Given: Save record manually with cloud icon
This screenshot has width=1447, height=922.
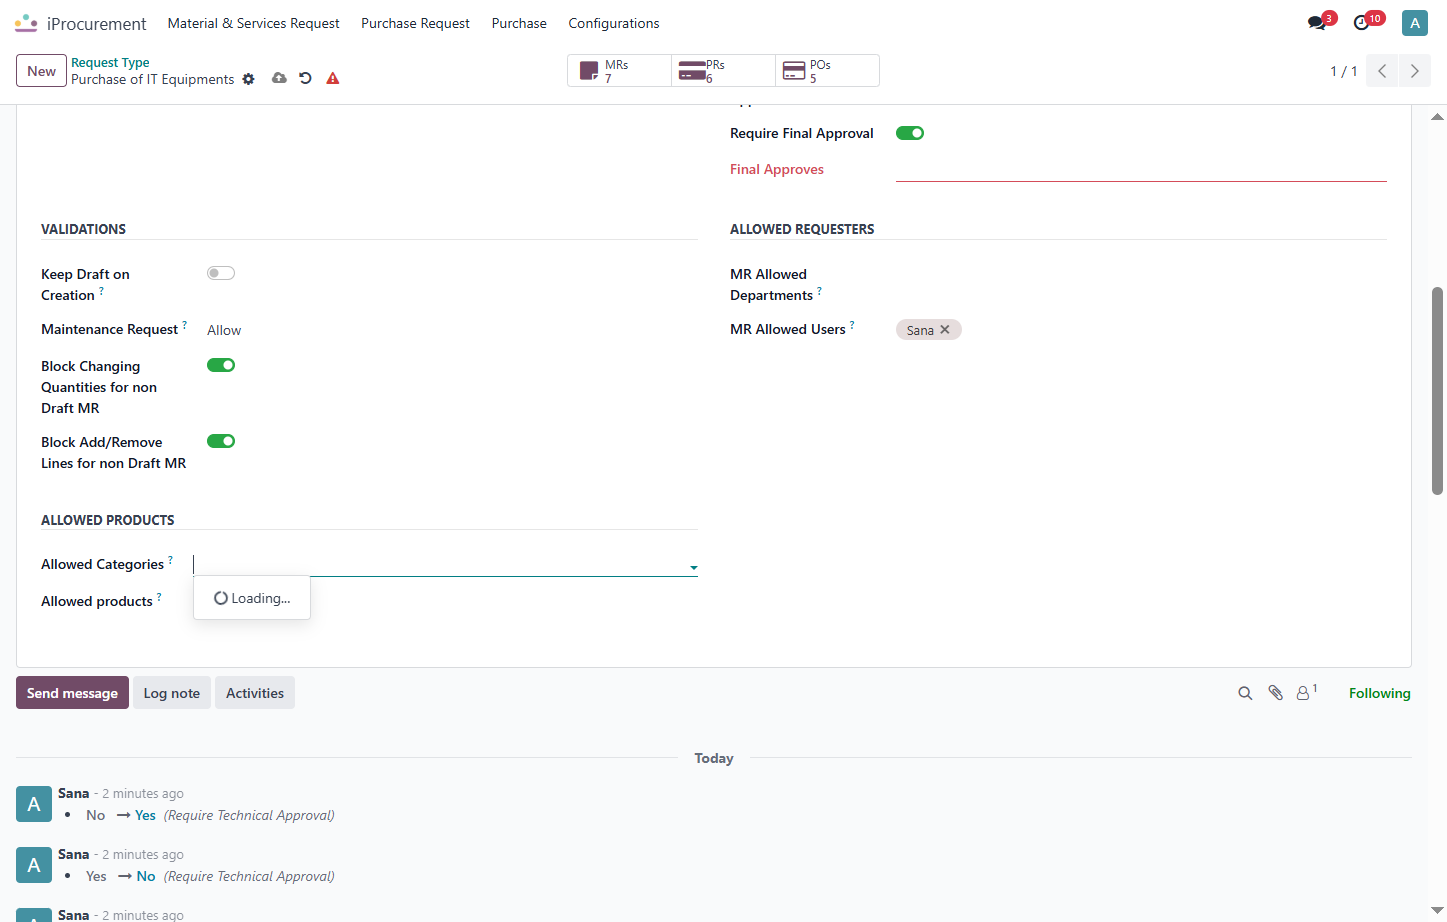Looking at the screenshot, I should coord(279,78).
